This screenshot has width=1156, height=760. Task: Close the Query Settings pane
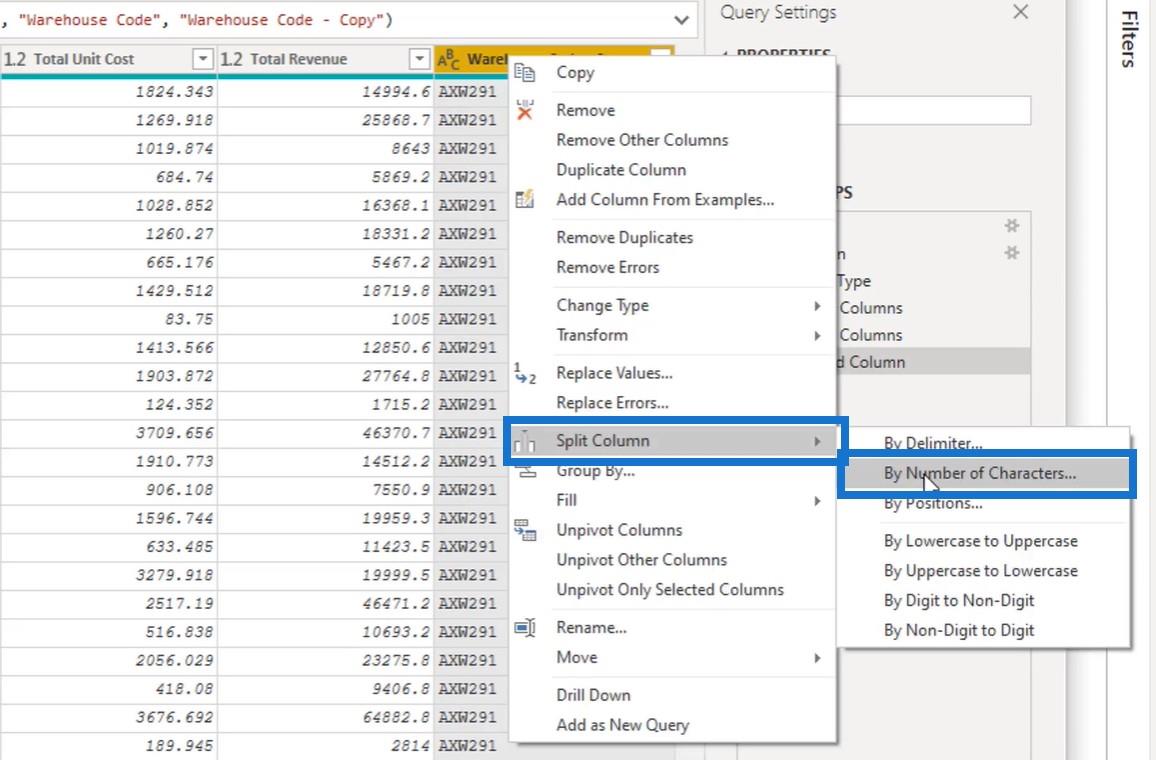tap(1020, 12)
